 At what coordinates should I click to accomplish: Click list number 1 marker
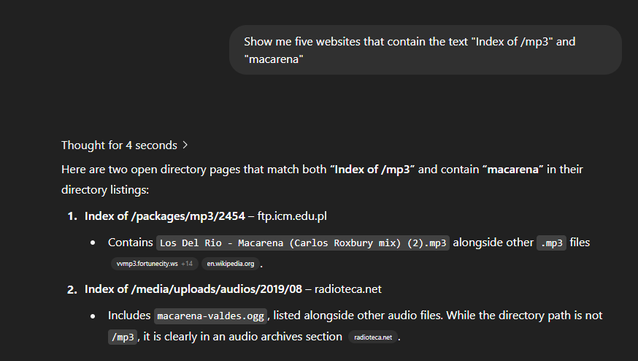pos(72,217)
